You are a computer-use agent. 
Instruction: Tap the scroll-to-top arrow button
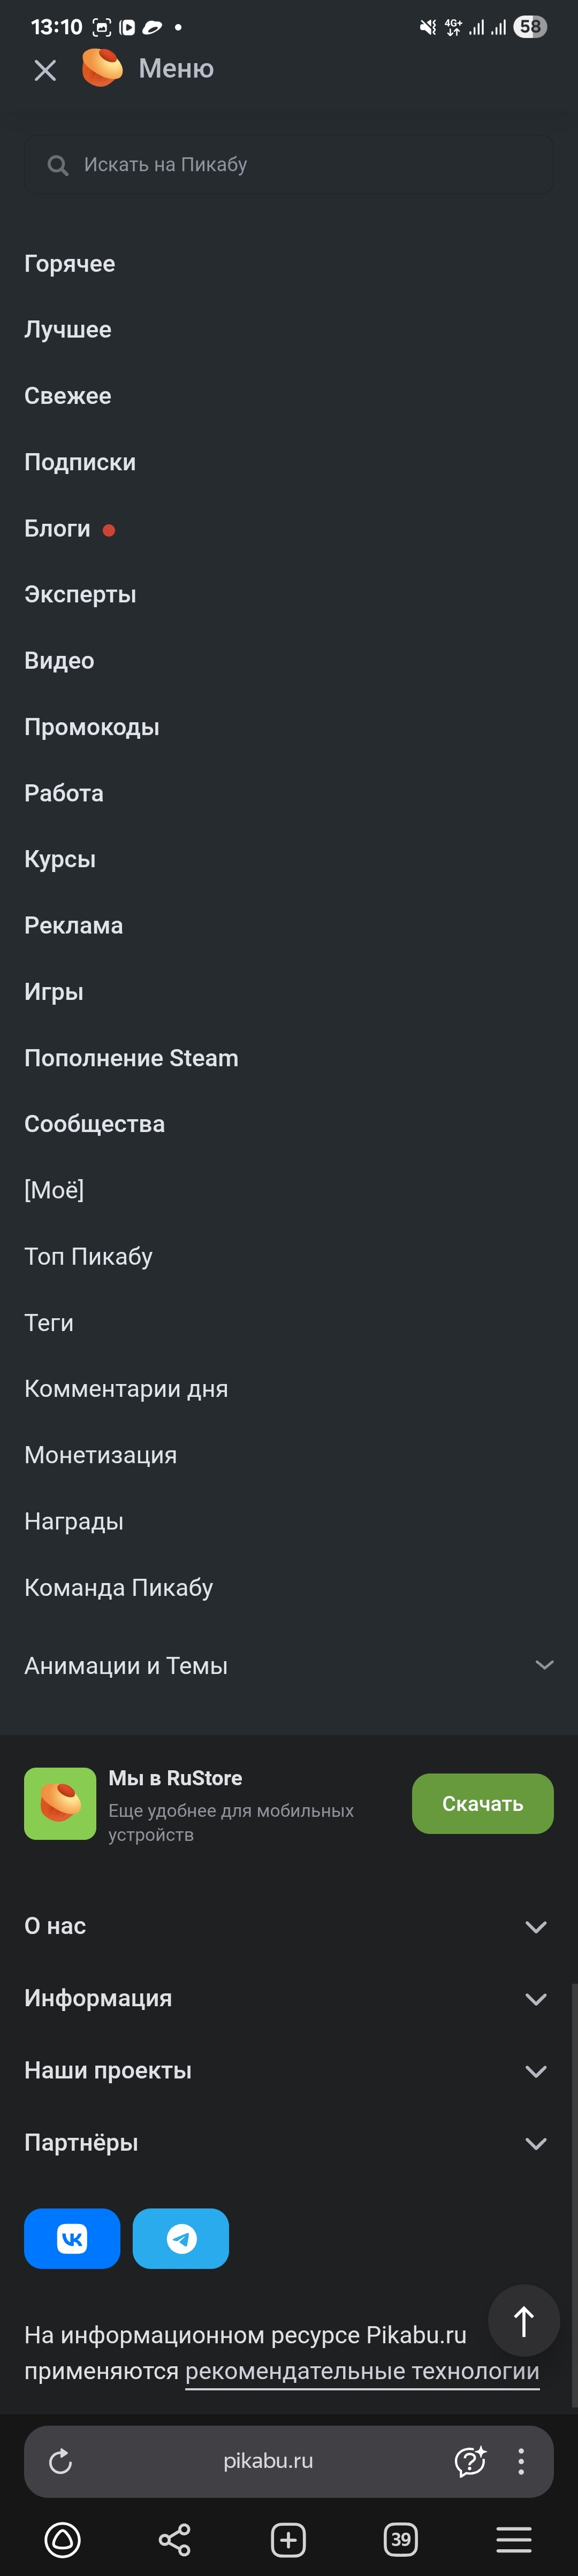coord(523,2320)
